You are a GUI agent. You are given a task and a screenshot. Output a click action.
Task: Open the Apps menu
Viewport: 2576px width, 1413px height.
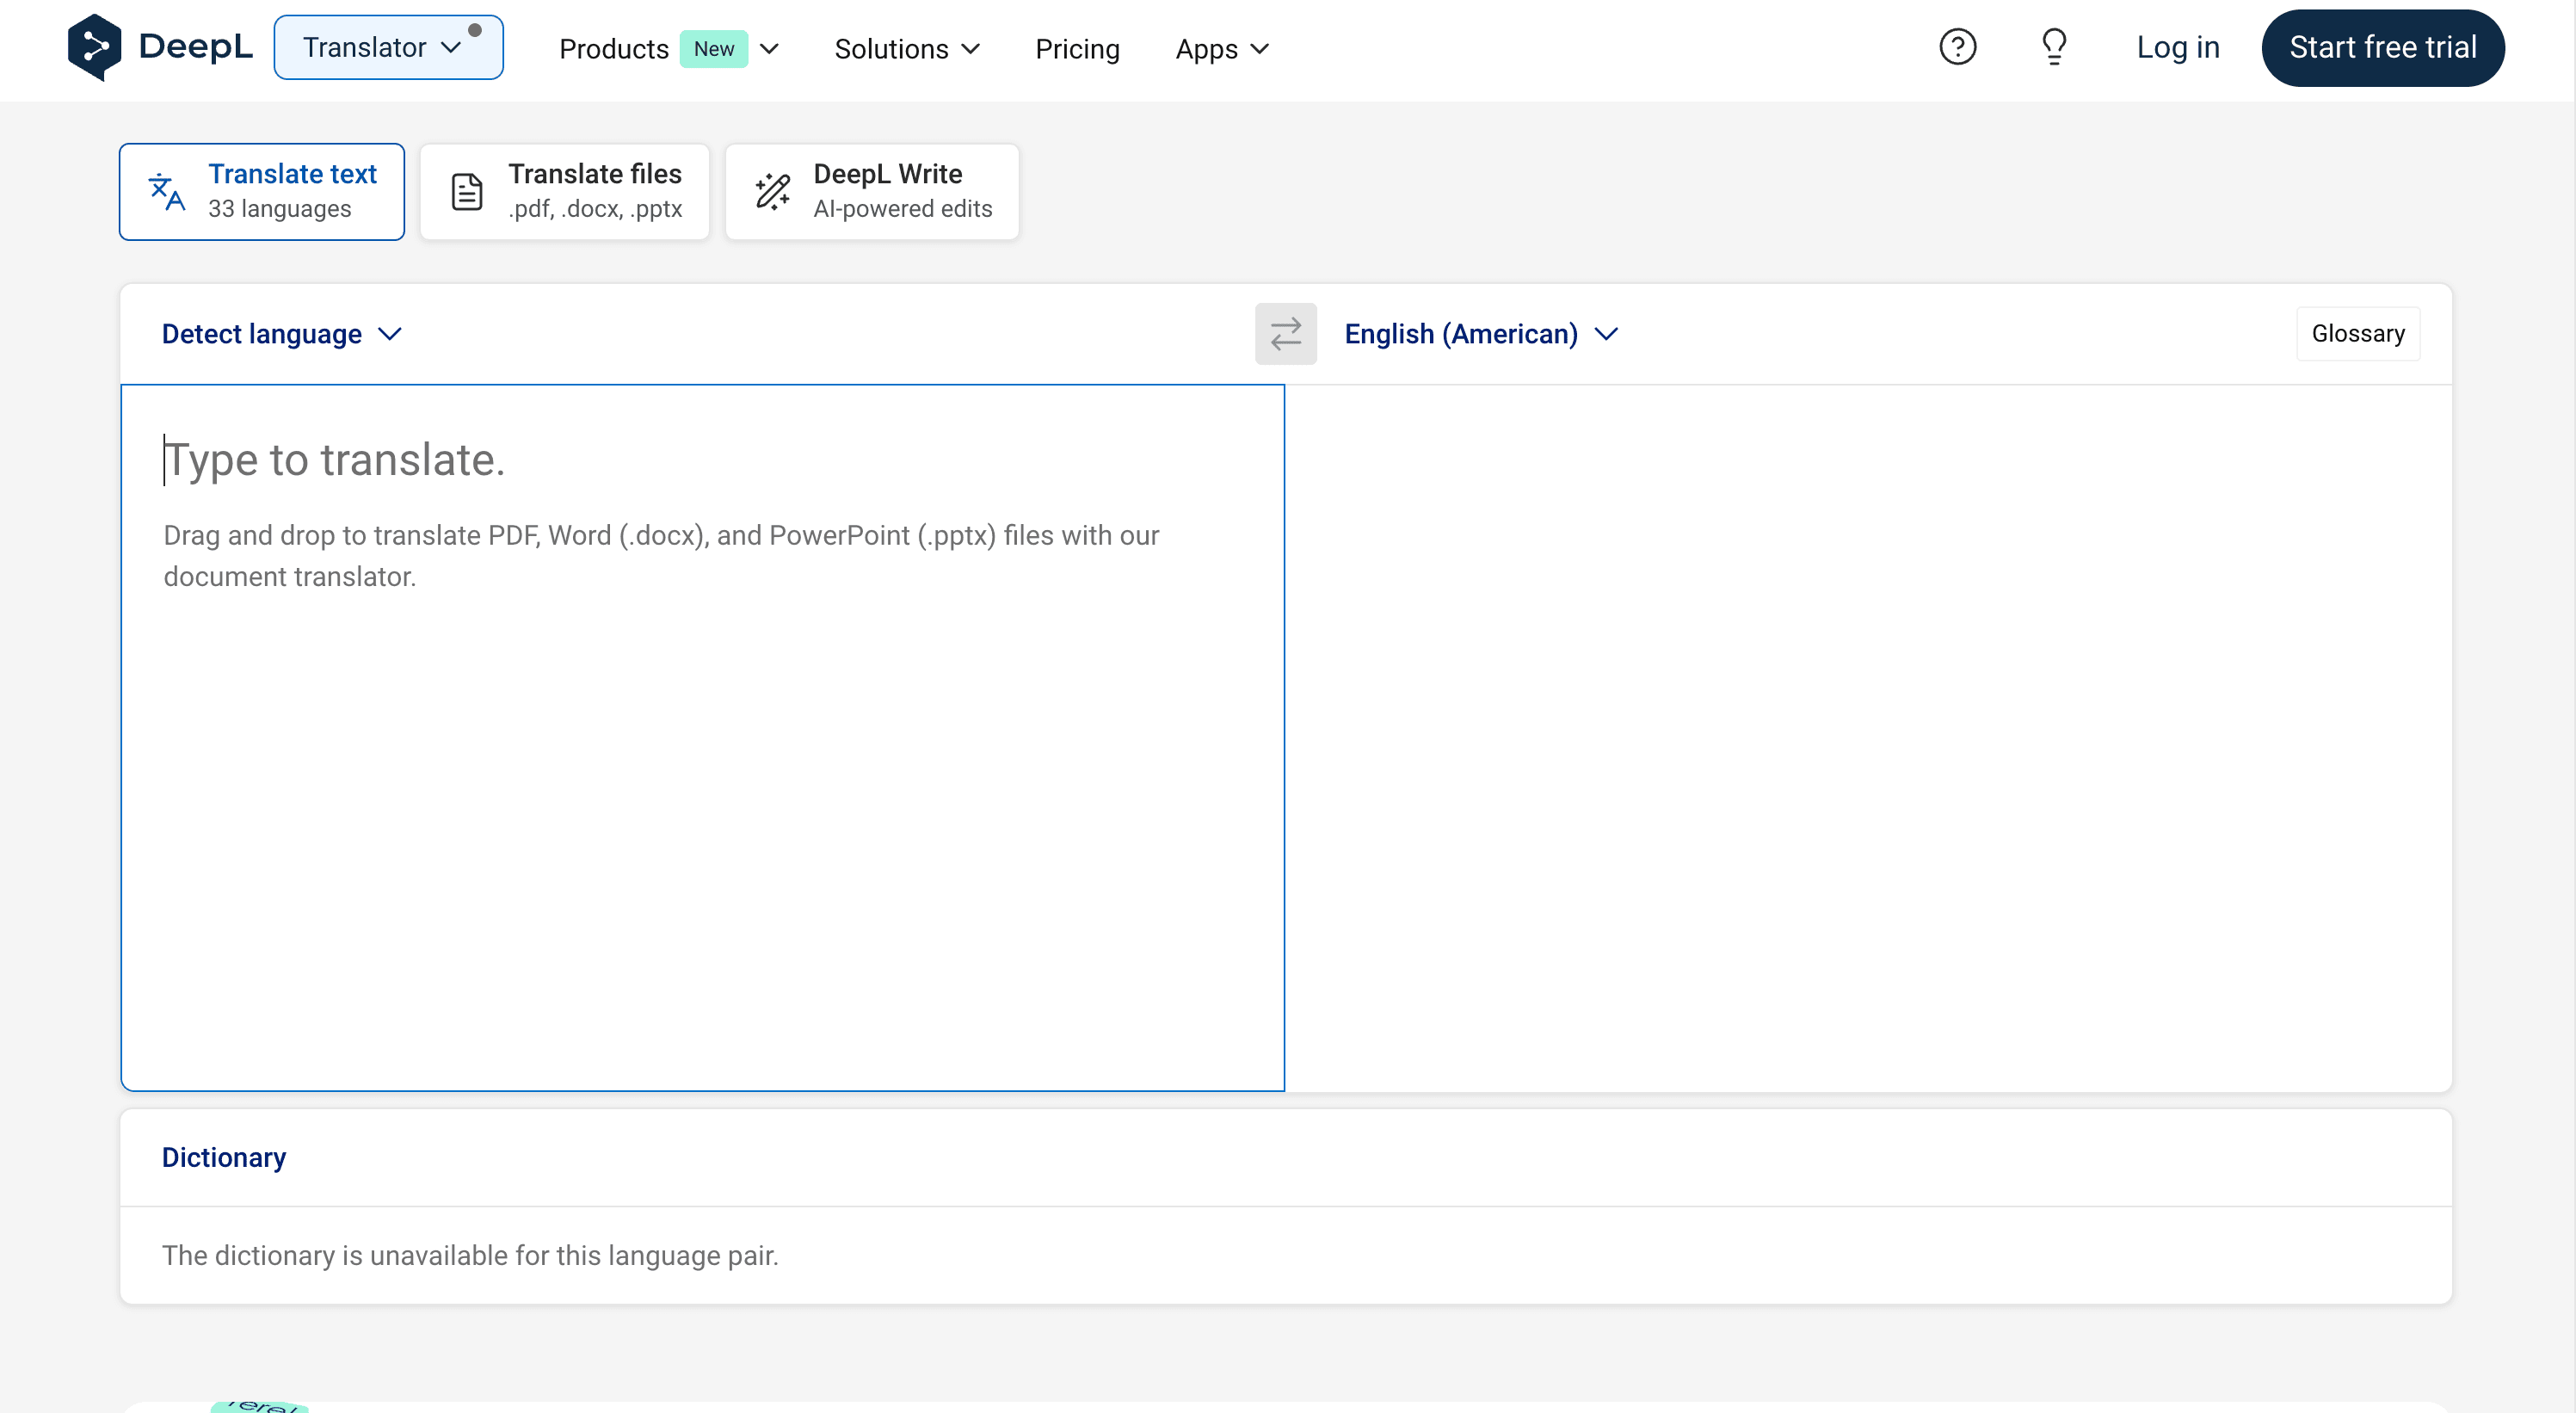[x=1221, y=49]
